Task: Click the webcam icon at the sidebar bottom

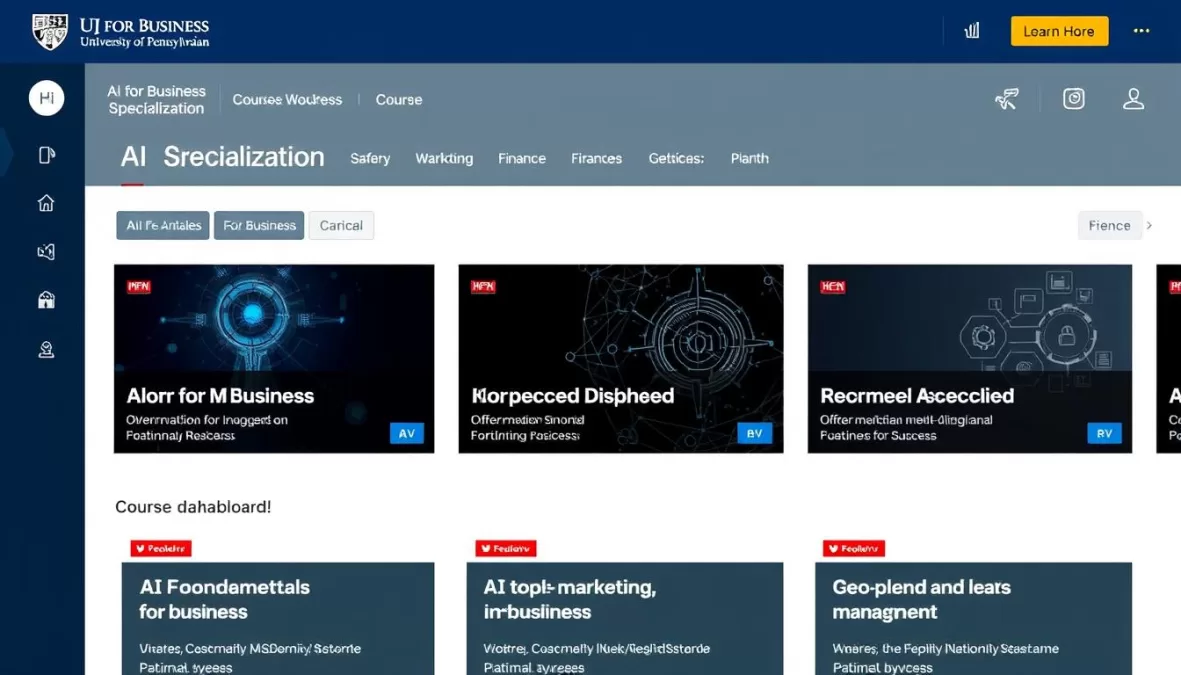Action: (46, 348)
